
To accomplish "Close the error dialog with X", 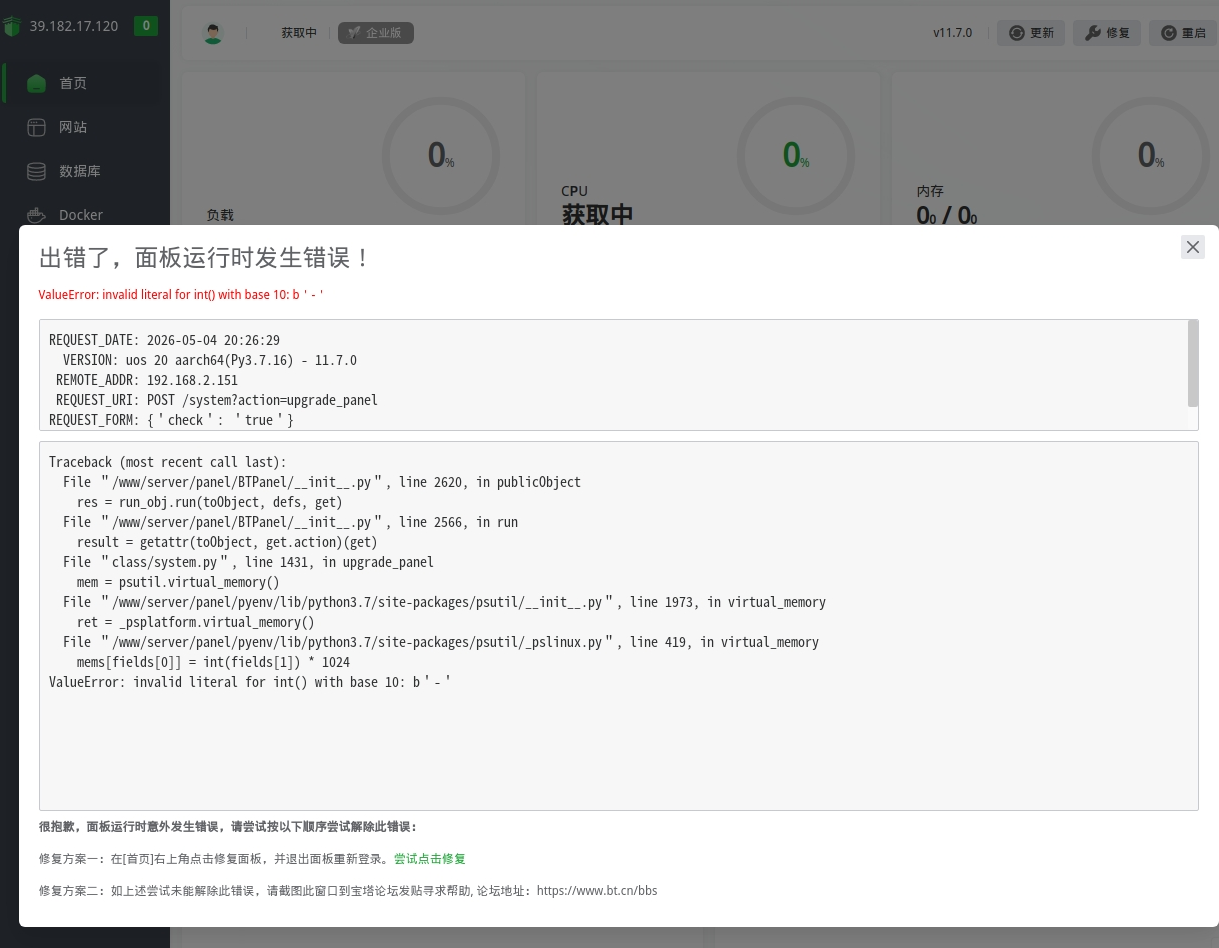I will point(1193,247).
